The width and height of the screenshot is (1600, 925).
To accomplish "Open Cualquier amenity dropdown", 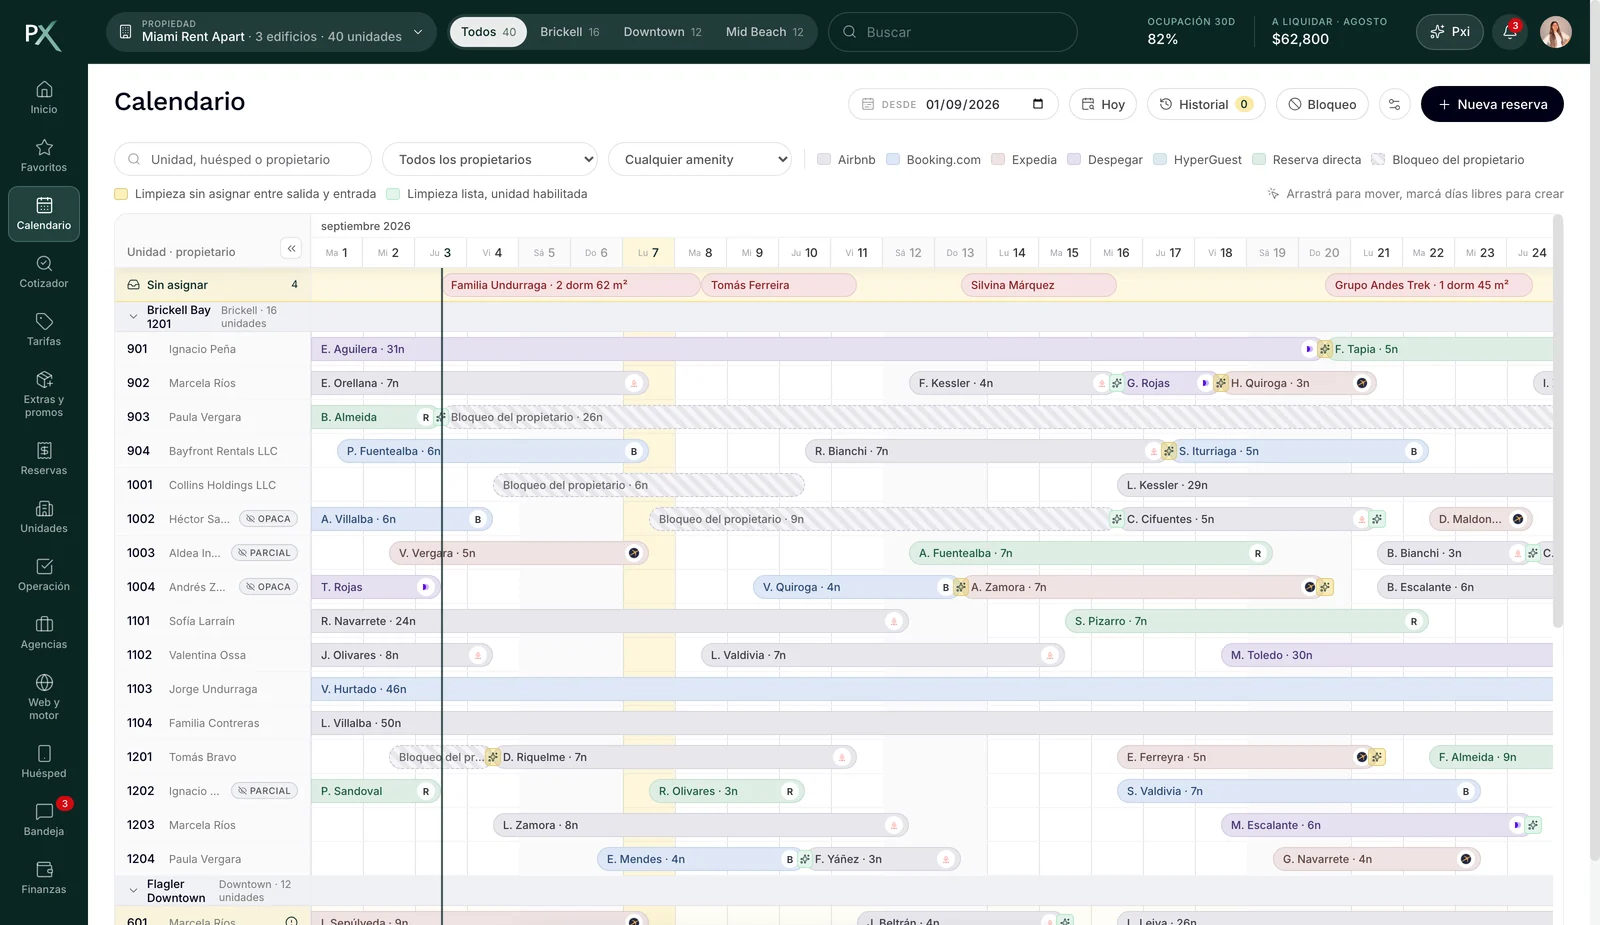I will [x=700, y=159].
